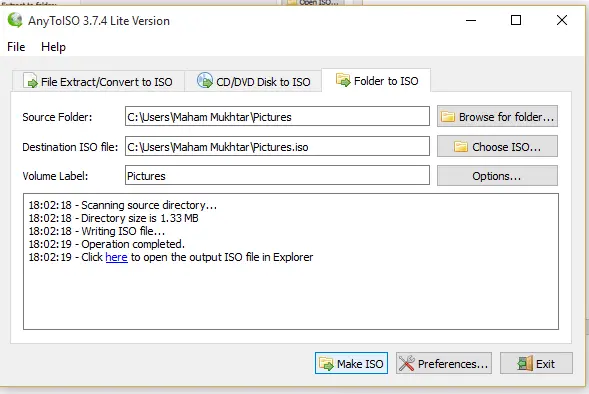The width and height of the screenshot is (589, 394).
Task: Open the File menu
Action: pos(16,47)
